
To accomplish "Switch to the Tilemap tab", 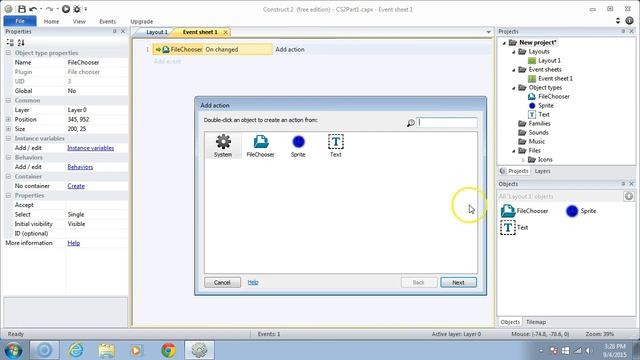I will (x=536, y=322).
